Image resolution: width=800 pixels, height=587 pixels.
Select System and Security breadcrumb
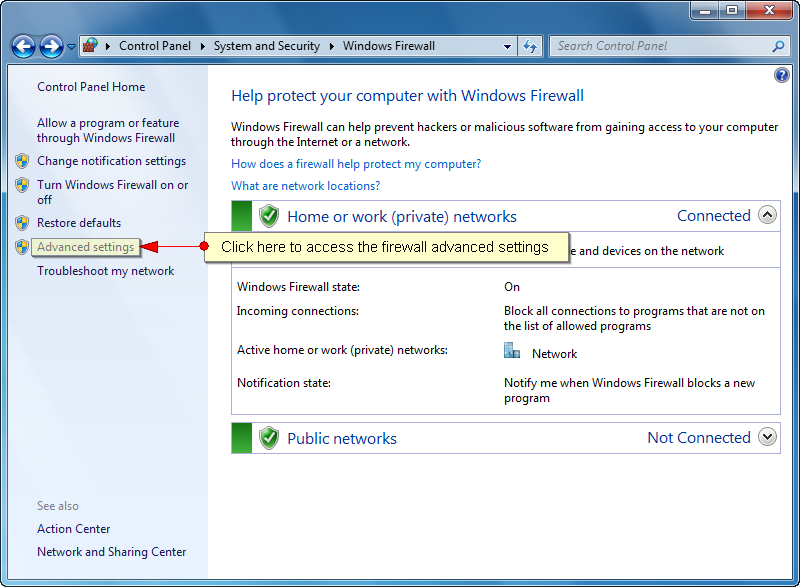click(266, 46)
